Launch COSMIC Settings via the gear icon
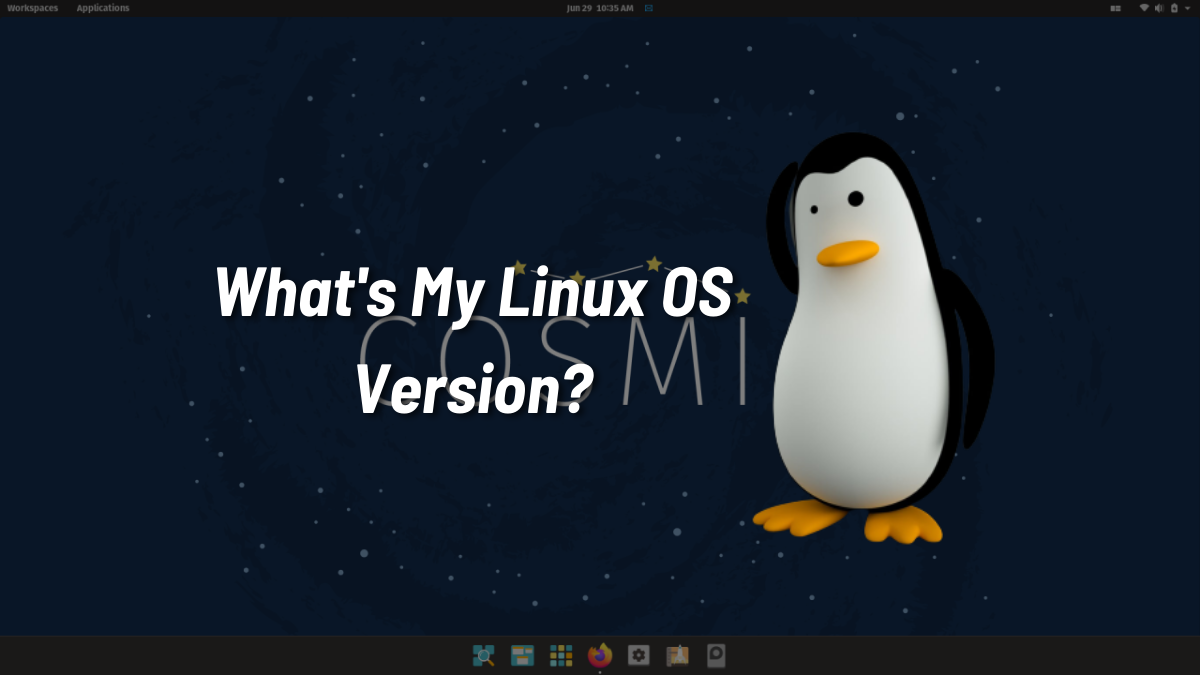 click(638, 656)
